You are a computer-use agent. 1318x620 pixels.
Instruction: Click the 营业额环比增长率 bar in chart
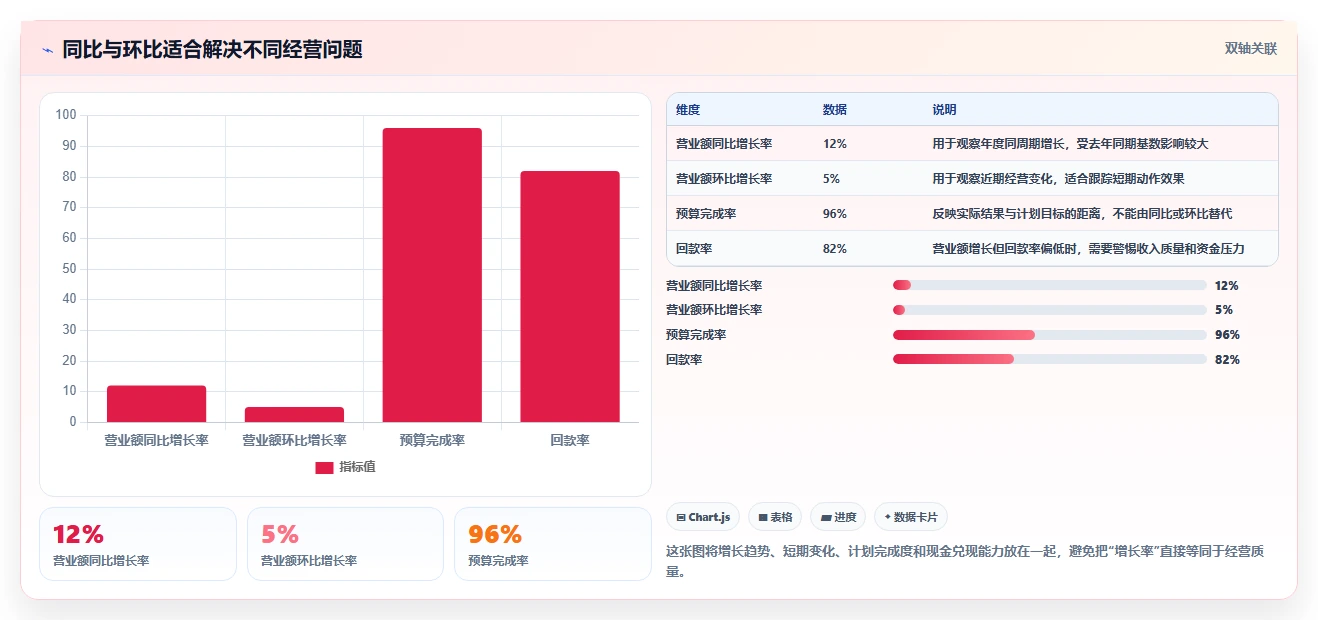[294, 414]
